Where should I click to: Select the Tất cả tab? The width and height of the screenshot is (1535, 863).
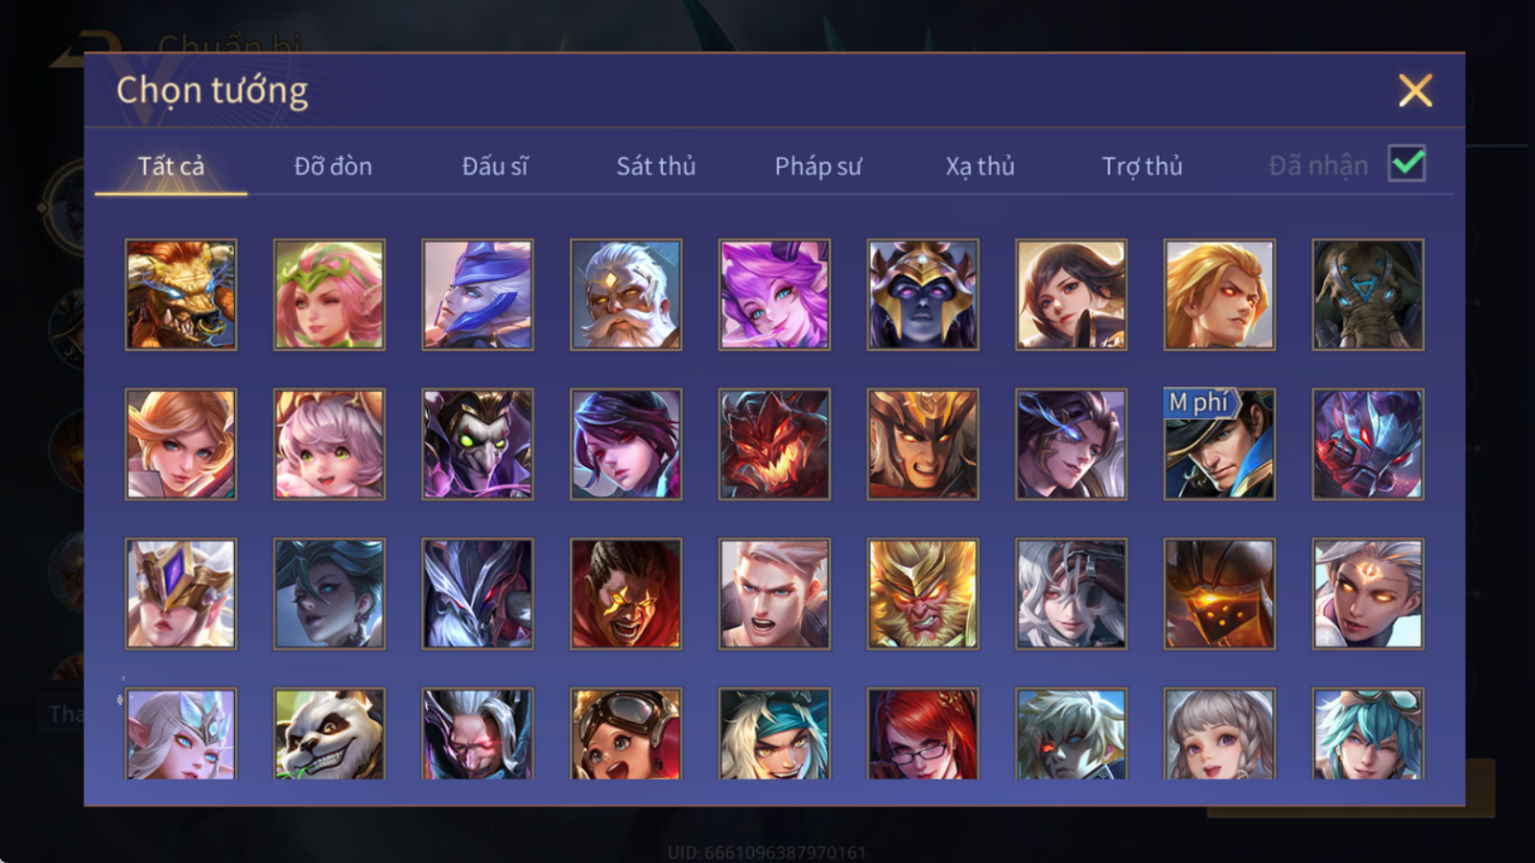(x=171, y=166)
